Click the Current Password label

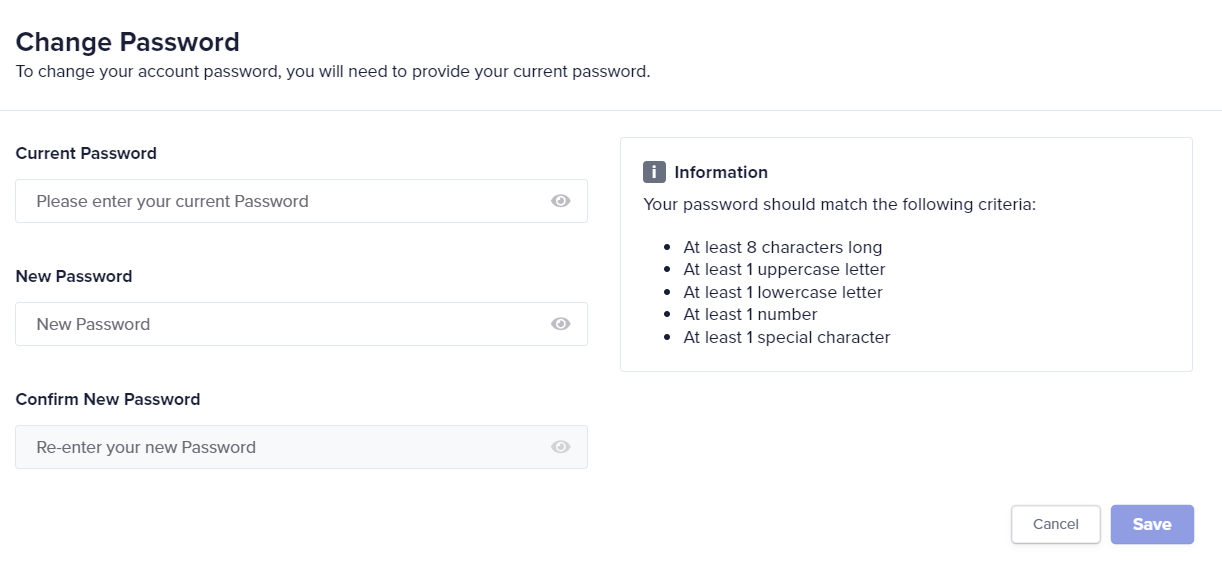click(x=86, y=154)
